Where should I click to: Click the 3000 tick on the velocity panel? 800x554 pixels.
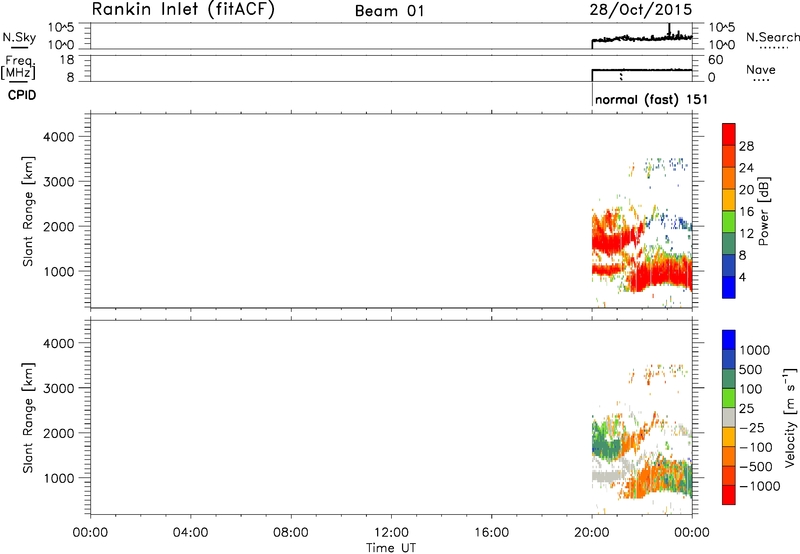(x=59, y=388)
